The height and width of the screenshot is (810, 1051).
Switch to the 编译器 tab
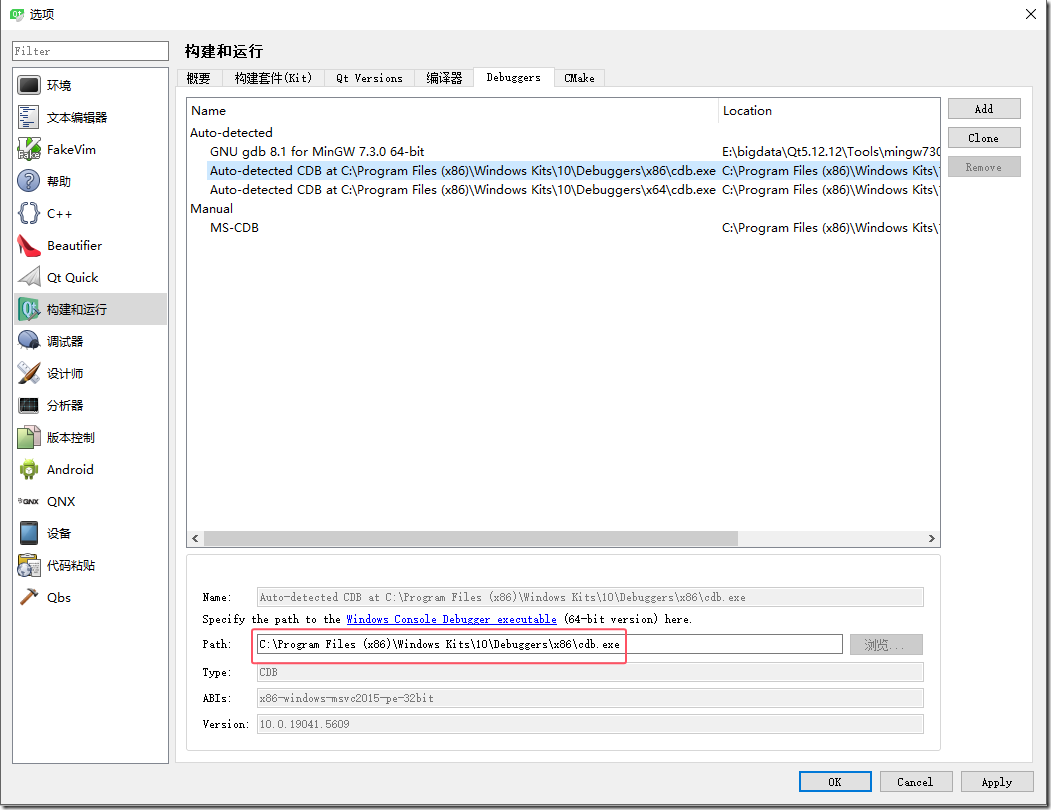[444, 78]
